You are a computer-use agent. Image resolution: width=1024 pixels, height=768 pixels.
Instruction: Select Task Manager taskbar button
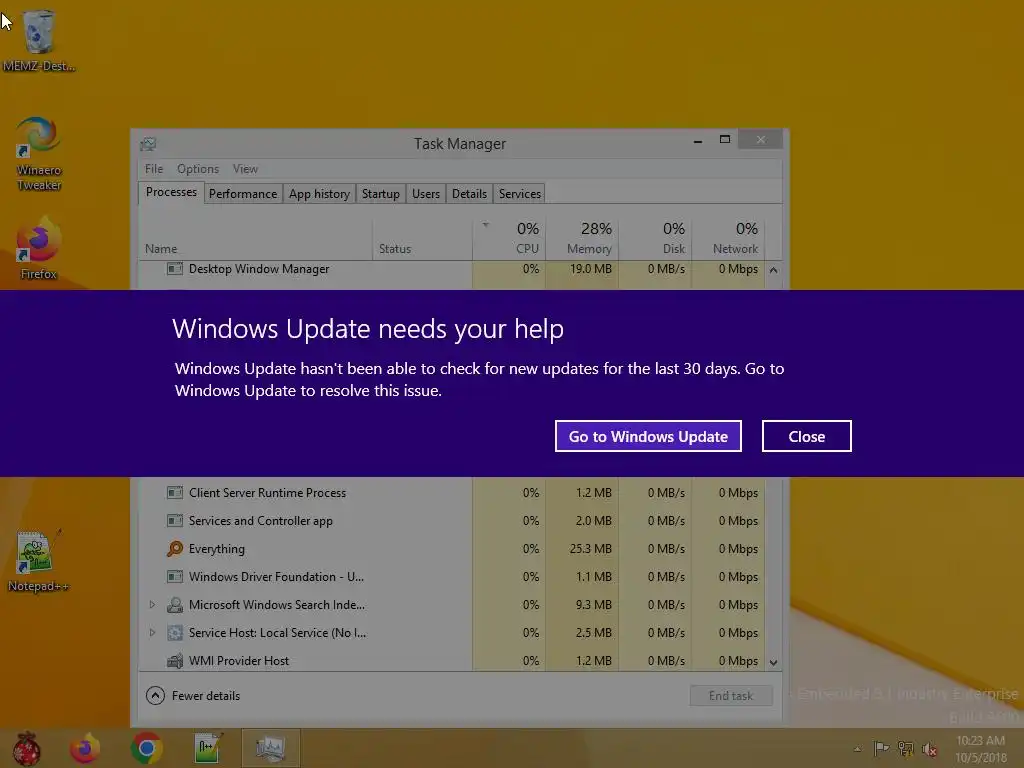coord(270,748)
